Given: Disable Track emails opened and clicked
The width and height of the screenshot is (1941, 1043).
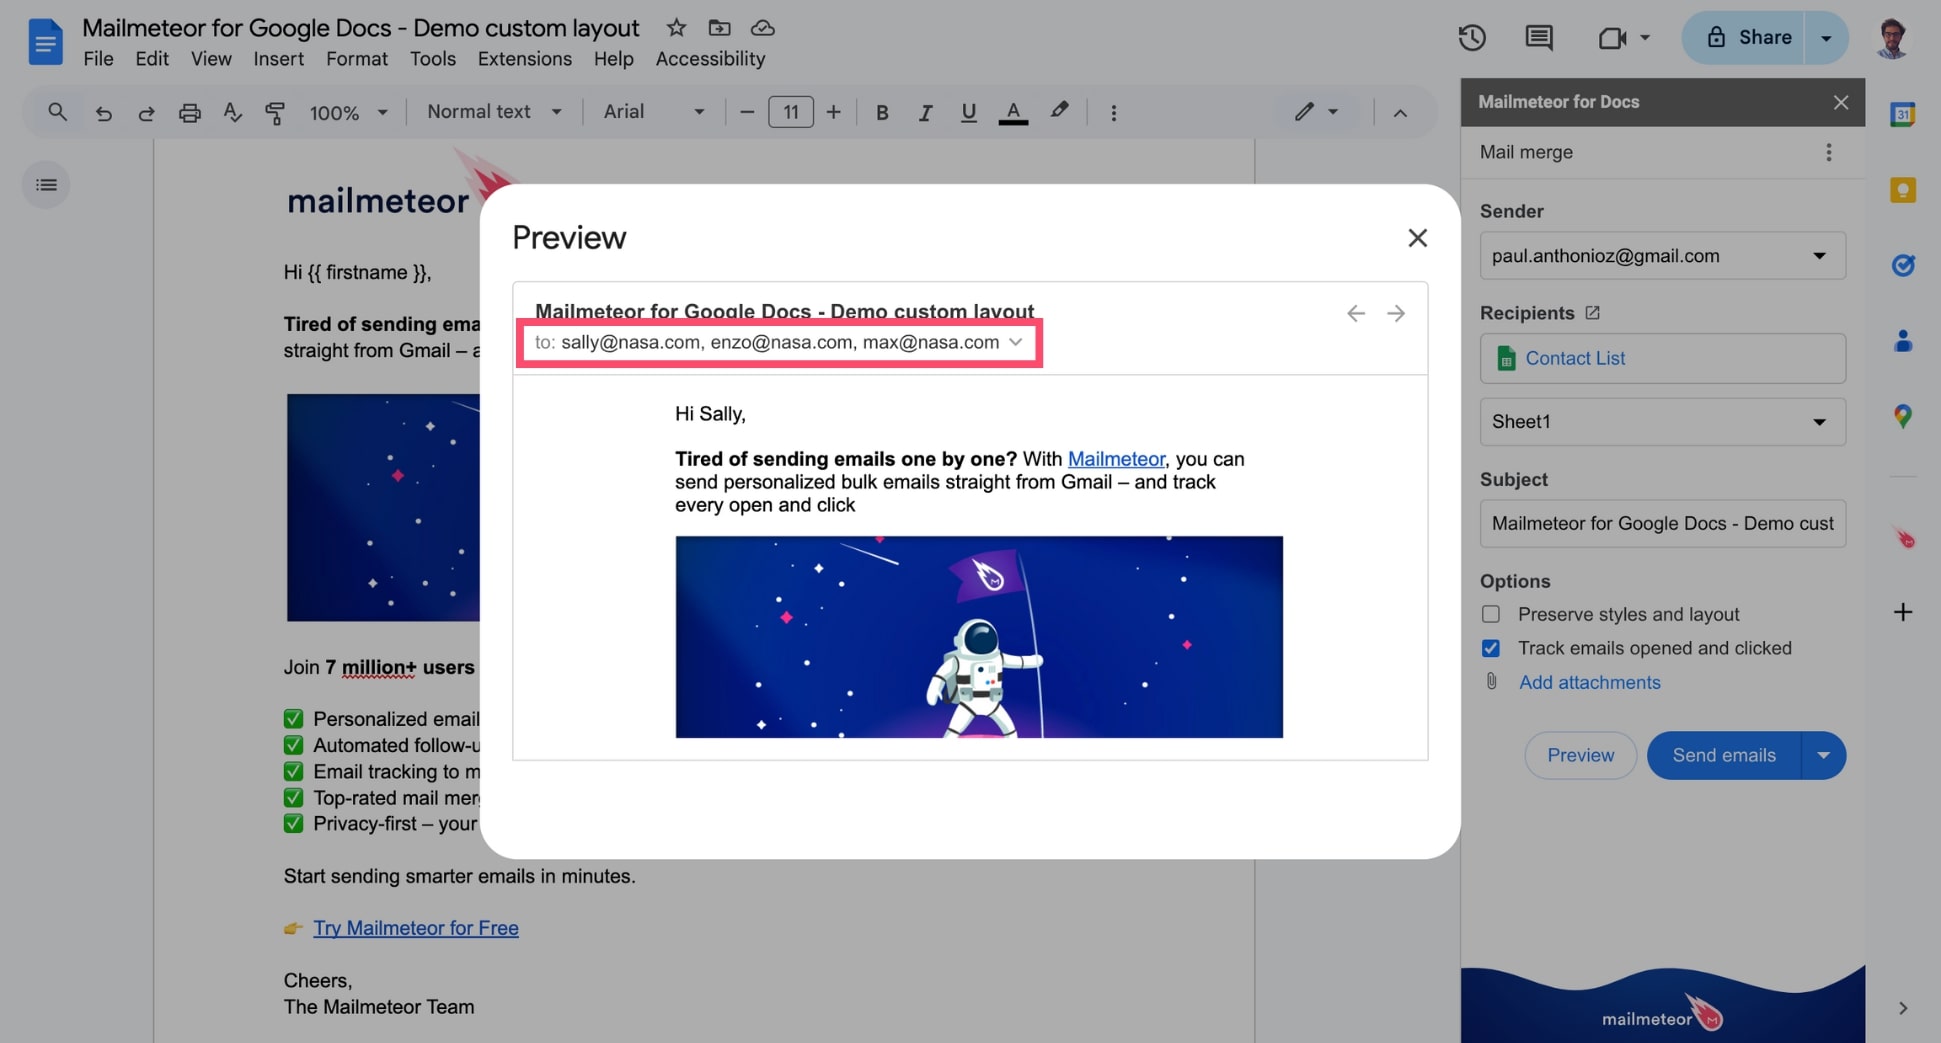Looking at the screenshot, I should (x=1491, y=648).
